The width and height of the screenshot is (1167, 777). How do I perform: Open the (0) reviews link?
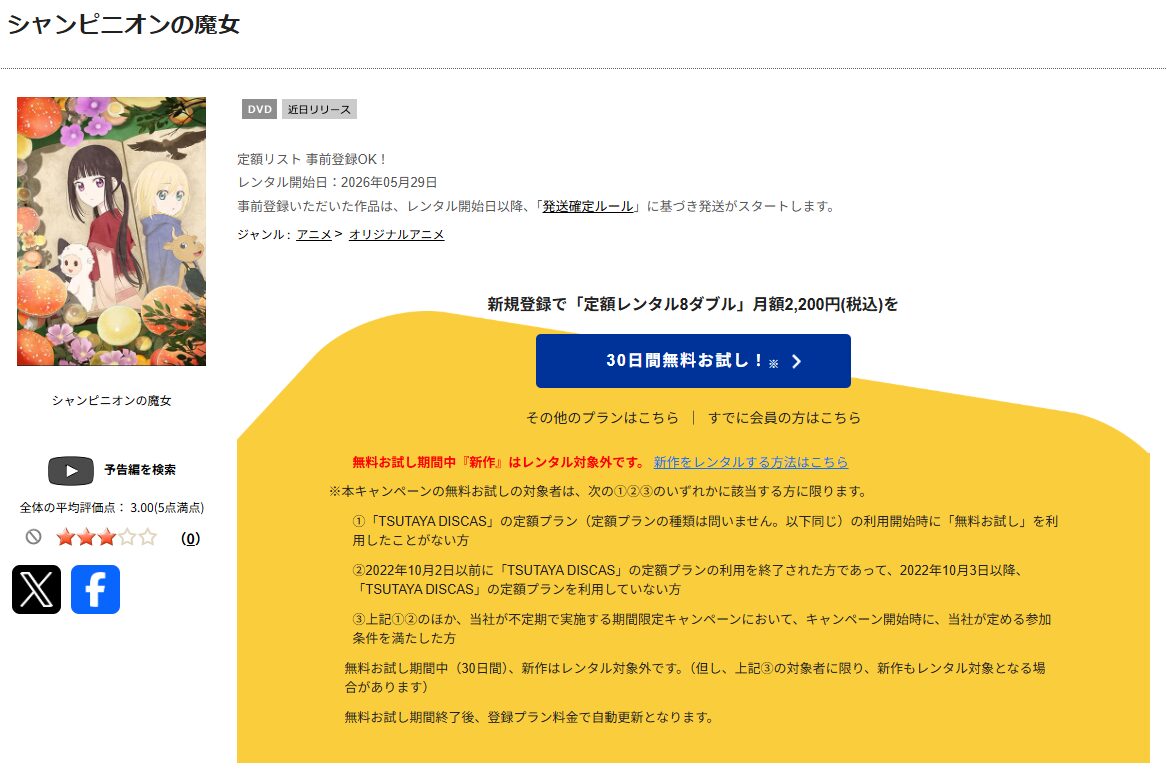189,538
